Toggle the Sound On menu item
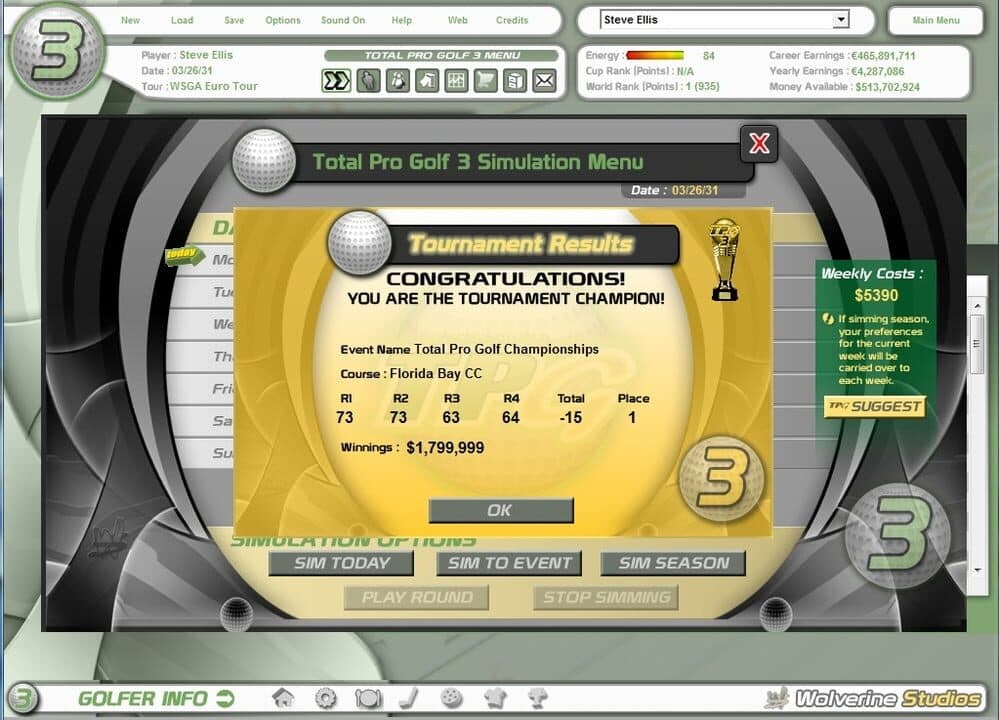Viewport: 999px width, 720px height. point(343,20)
